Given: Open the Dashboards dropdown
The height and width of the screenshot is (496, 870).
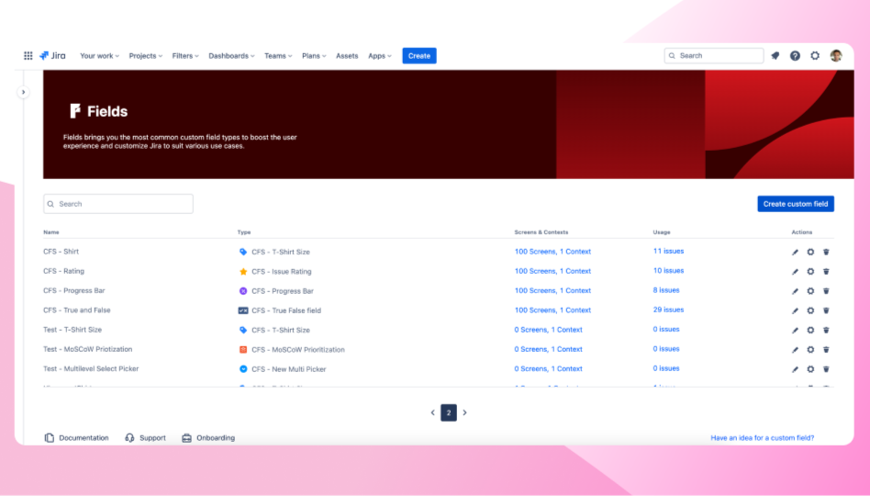Looking at the screenshot, I should [231, 55].
